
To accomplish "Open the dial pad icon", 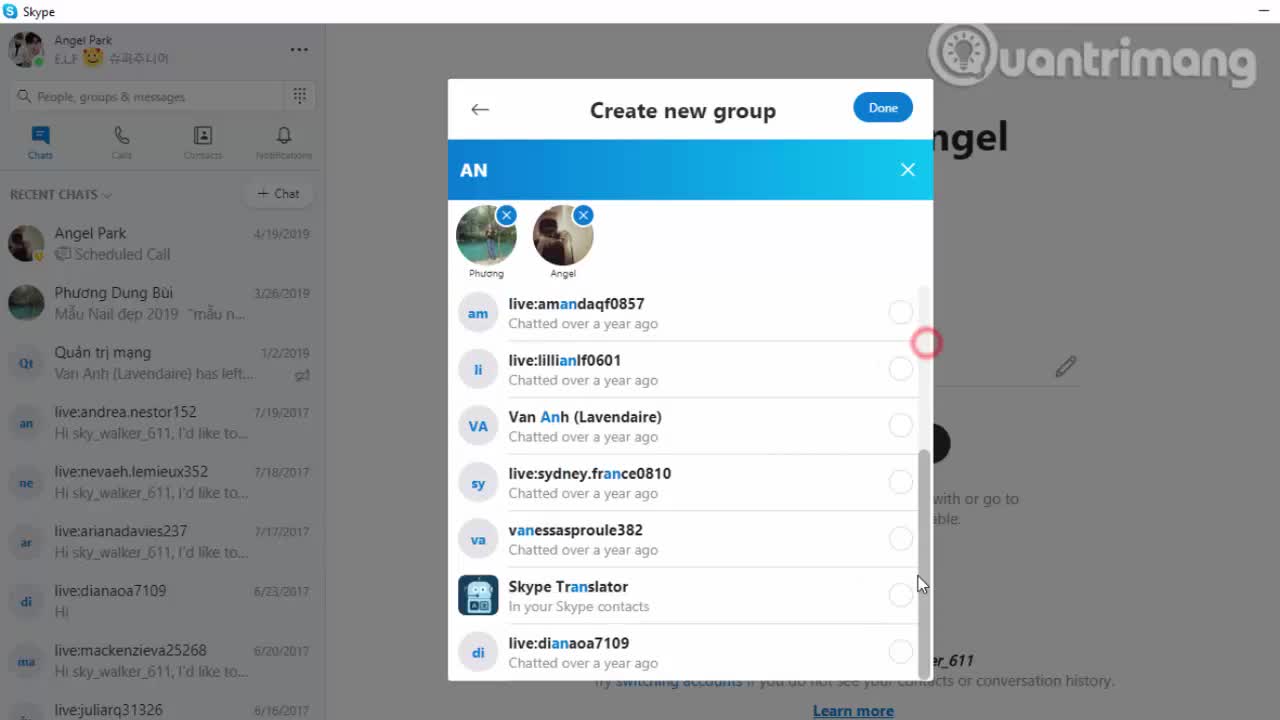I will point(300,96).
